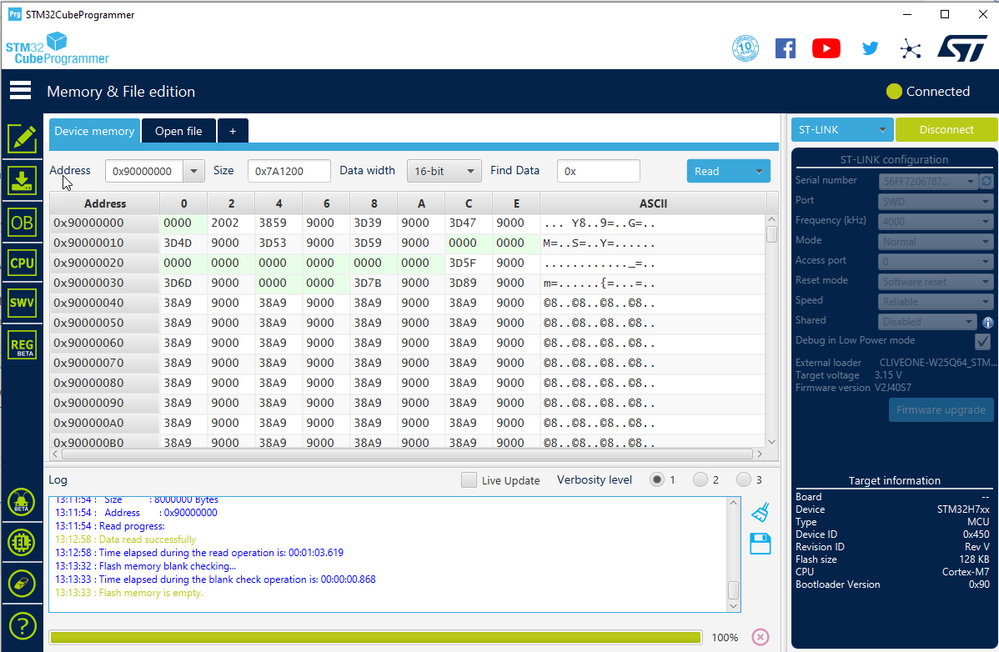Image resolution: width=999 pixels, height=652 pixels.
Task: Open the ST-LINK interface dropdown
Action: tap(842, 129)
